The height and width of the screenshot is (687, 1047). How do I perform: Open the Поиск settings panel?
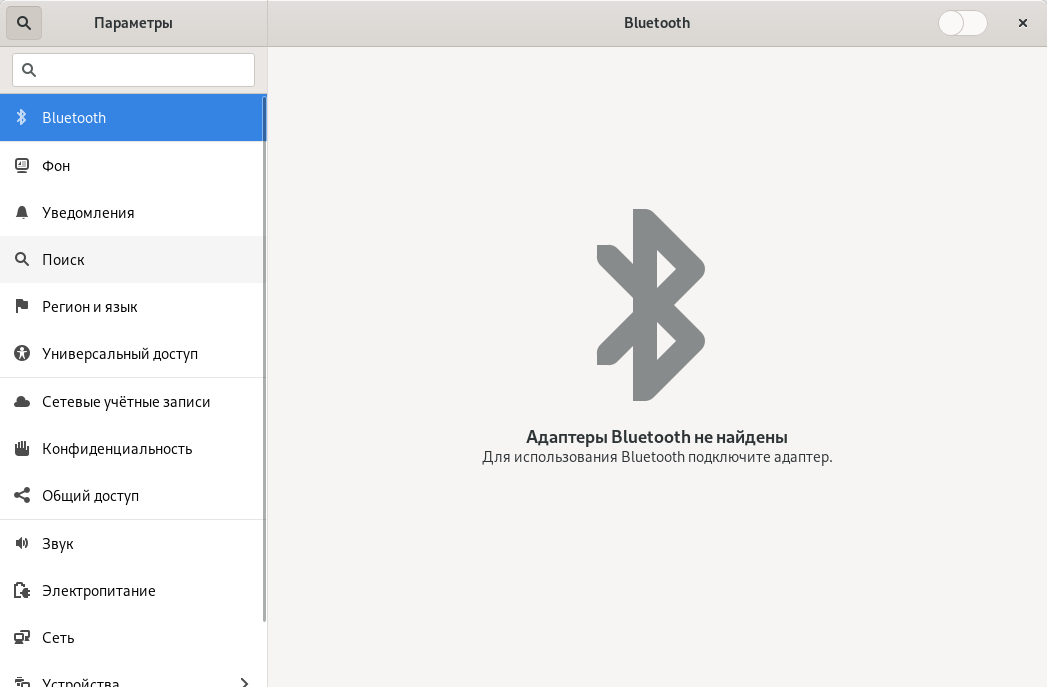[63, 260]
